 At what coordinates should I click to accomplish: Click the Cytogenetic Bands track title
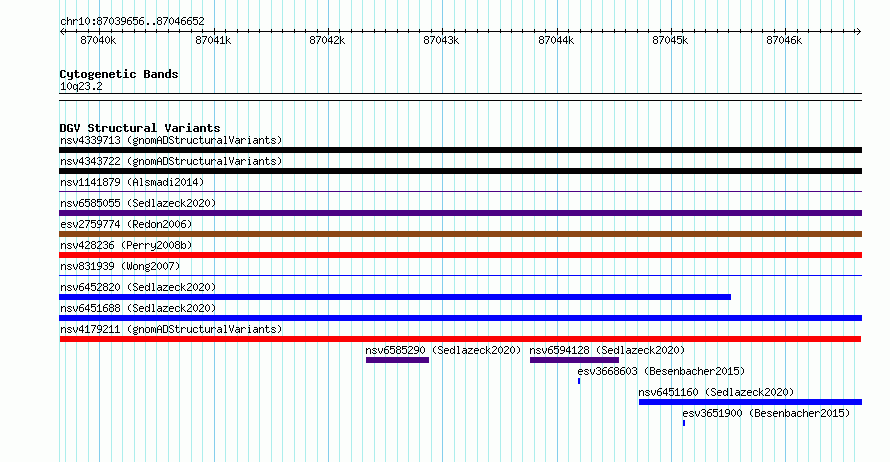[x=119, y=74]
